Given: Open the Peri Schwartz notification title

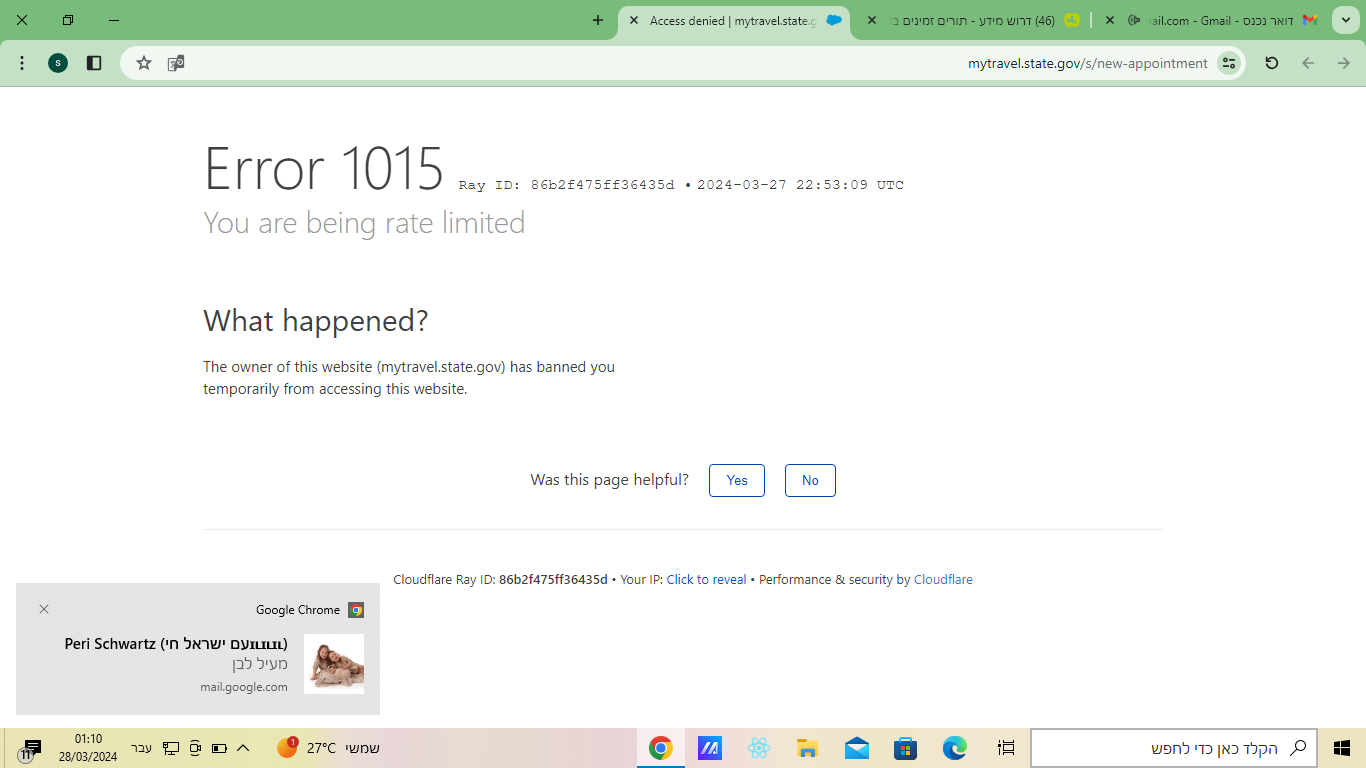Looking at the screenshot, I should 176,644.
